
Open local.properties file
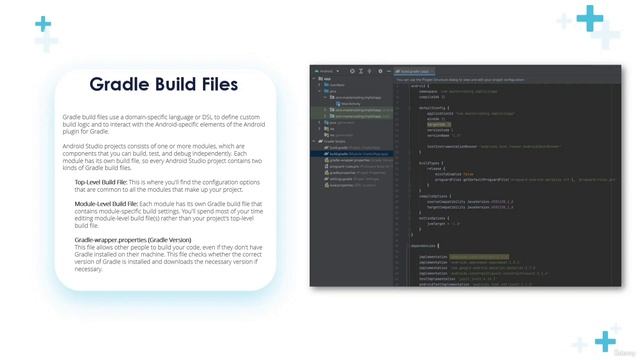(x=350, y=185)
